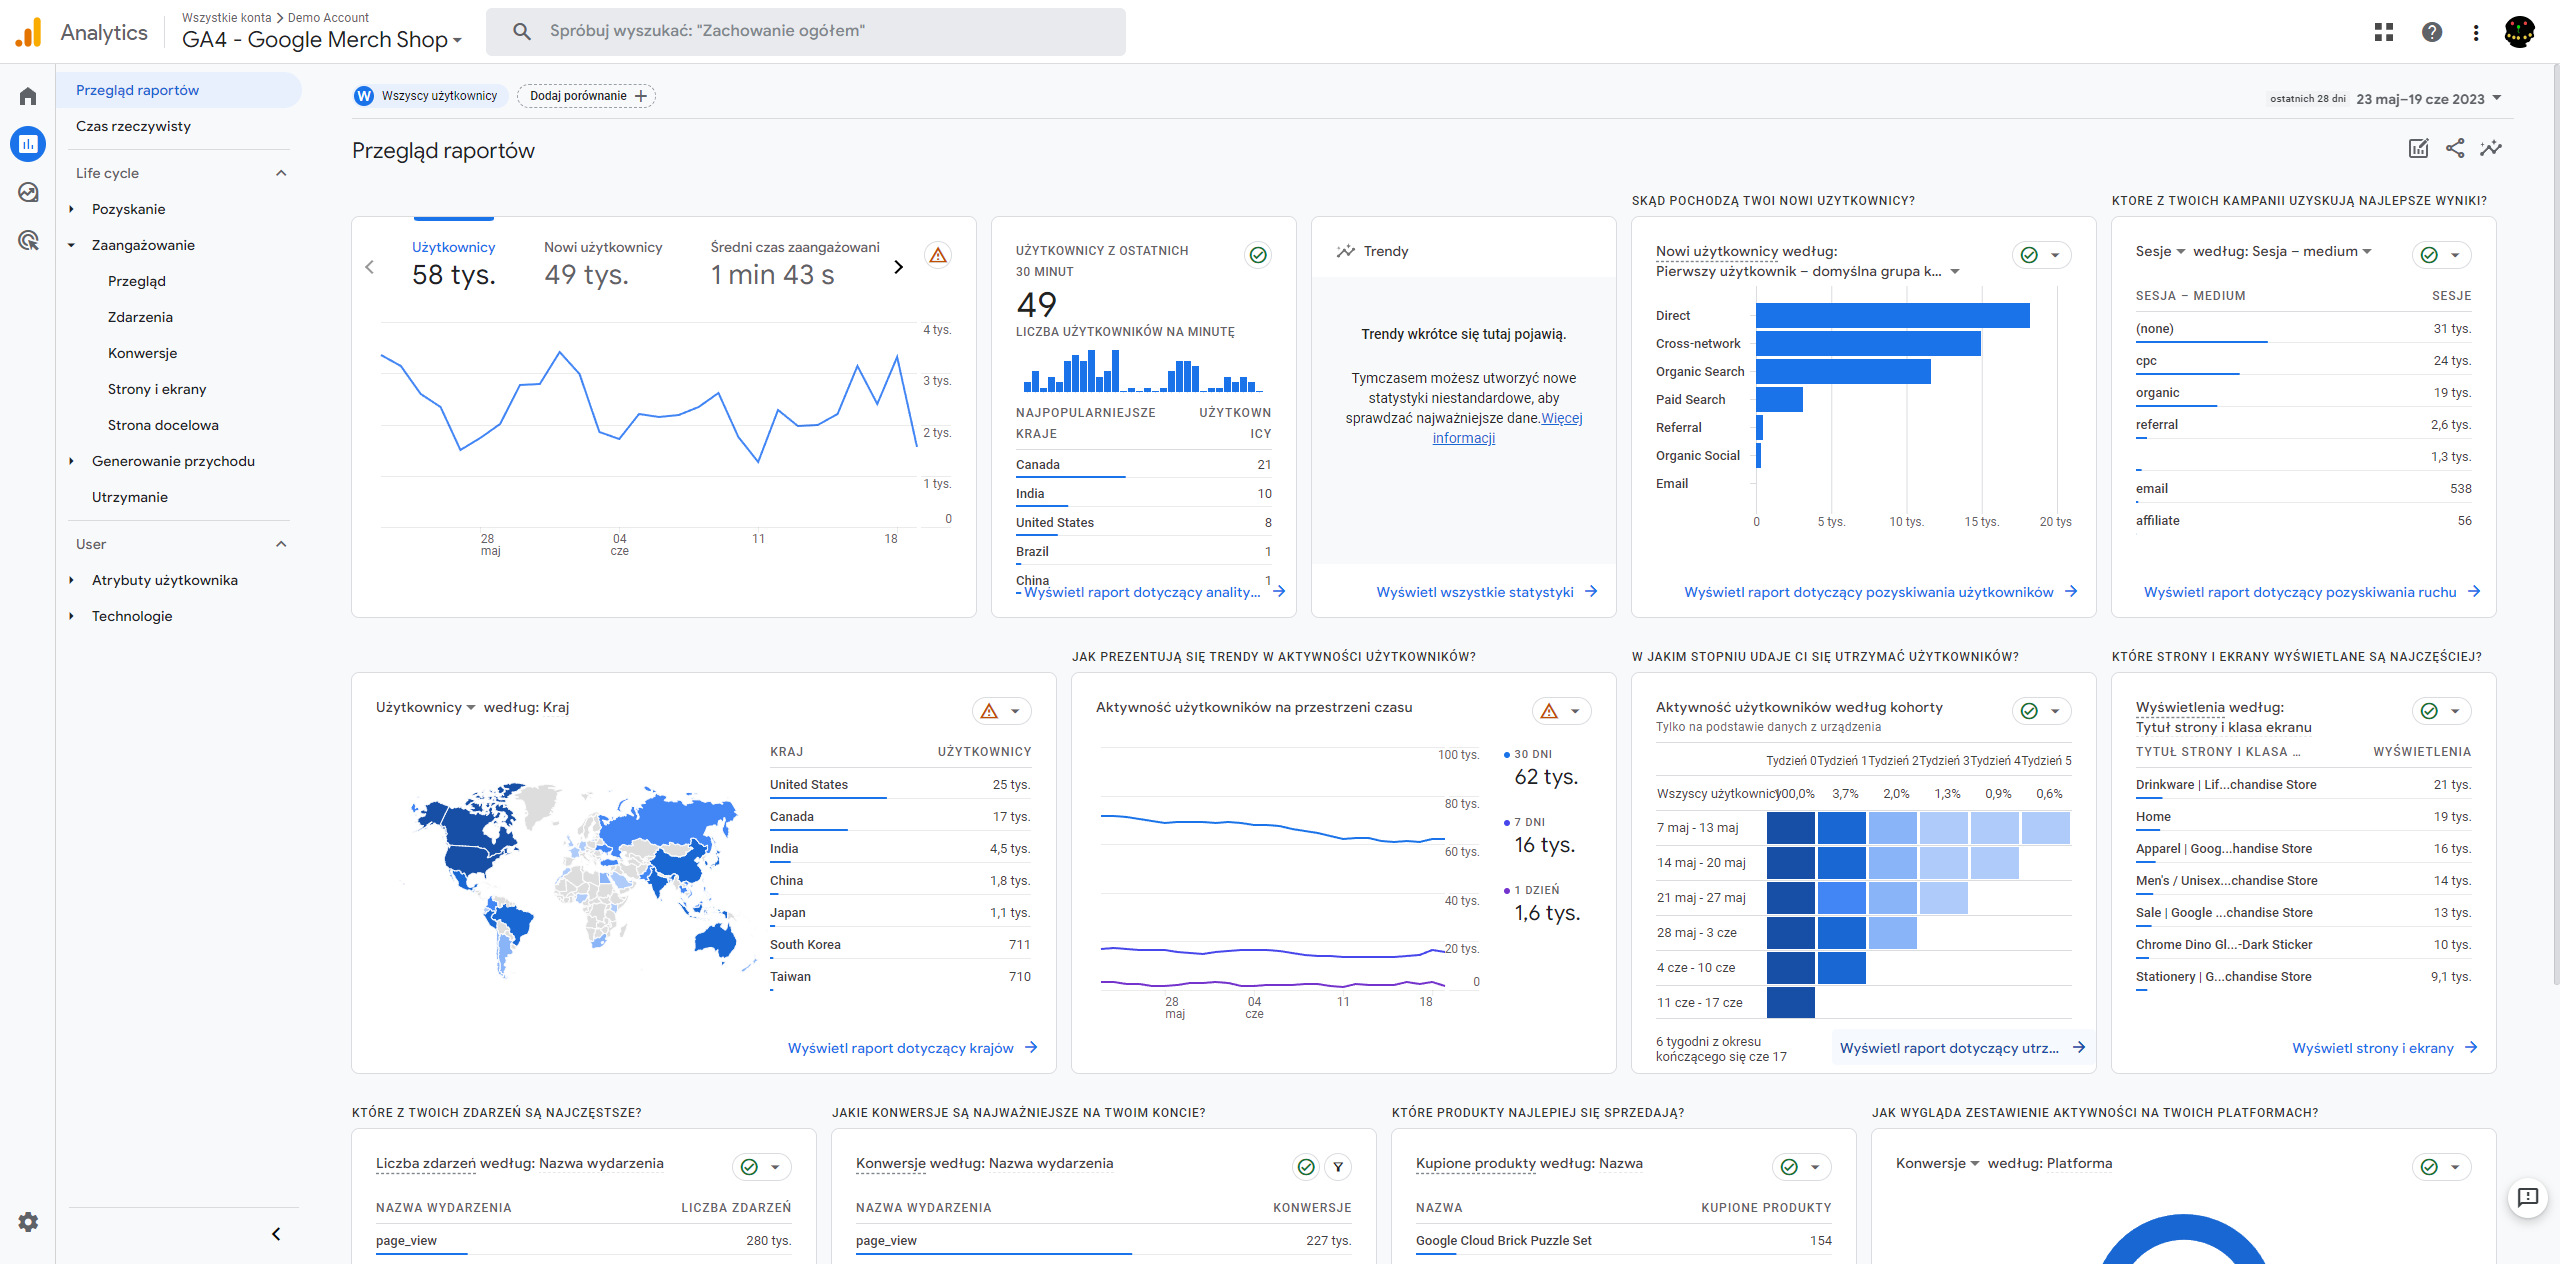This screenshot has width=2560, height=1264.
Task: Open the Sesje metric dropdown
Action: (x=2161, y=251)
